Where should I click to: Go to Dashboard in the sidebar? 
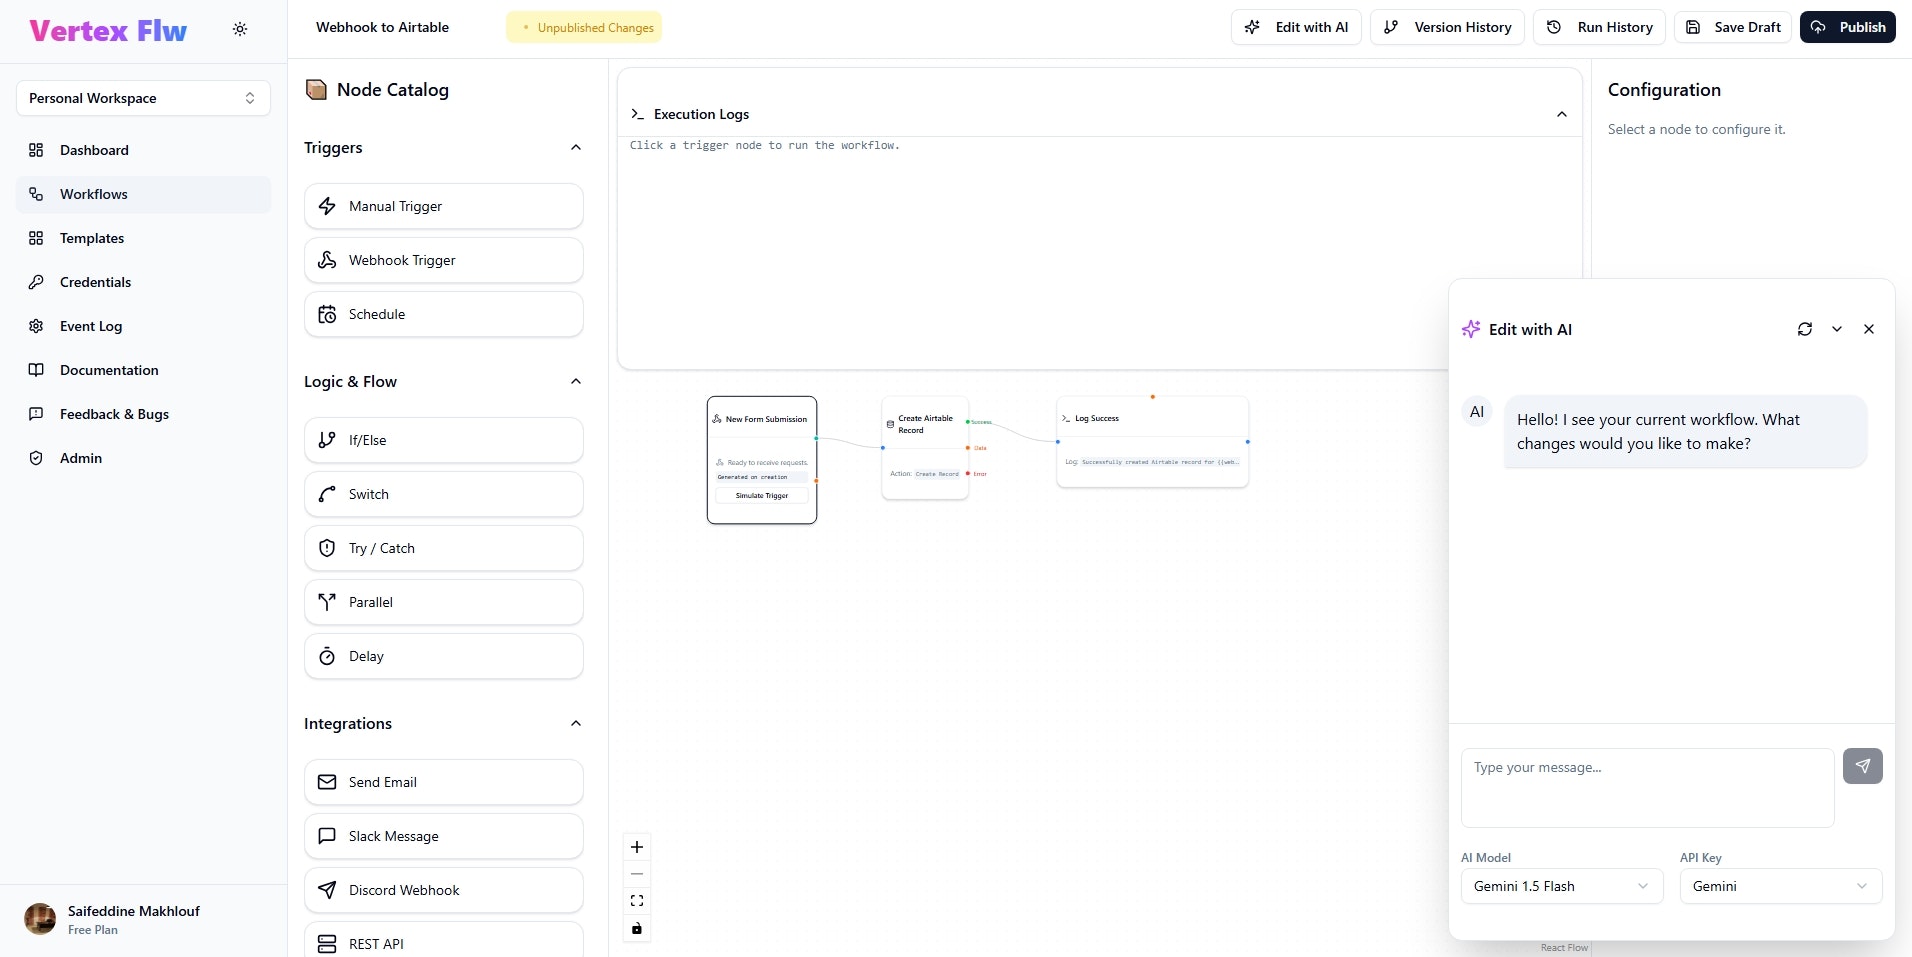tap(143, 150)
